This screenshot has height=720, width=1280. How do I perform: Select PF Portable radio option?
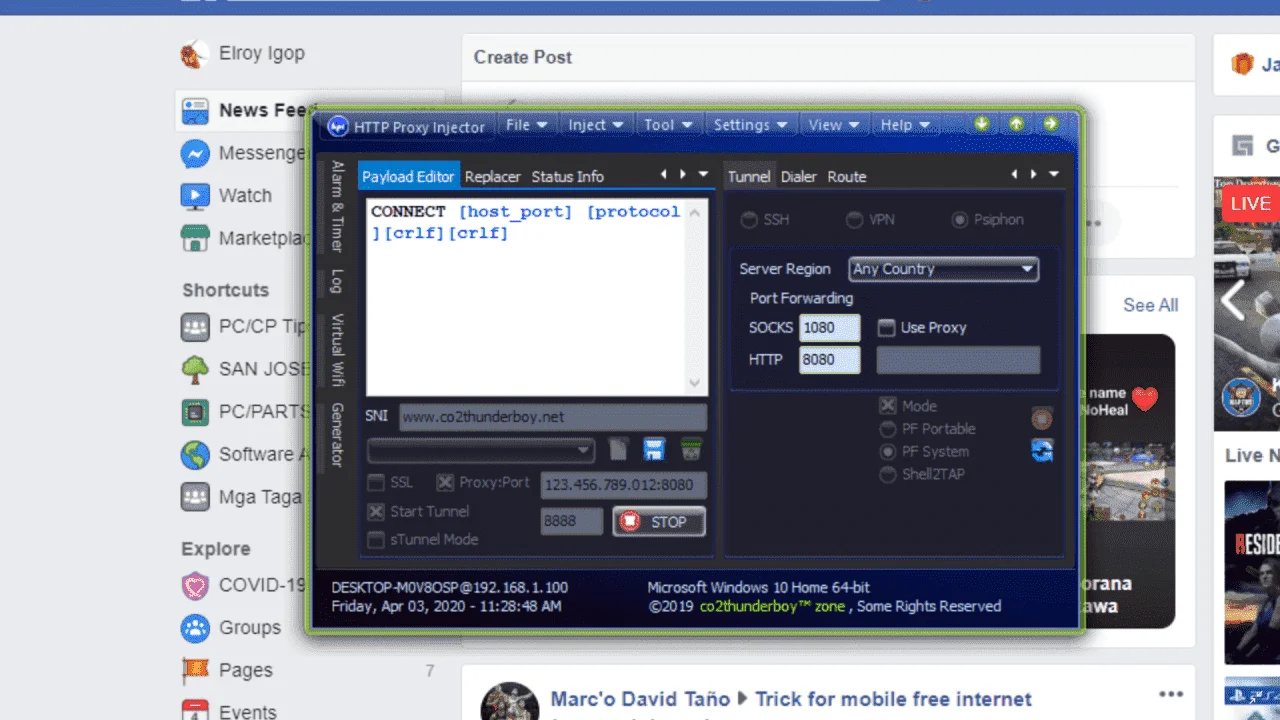coord(887,429)
